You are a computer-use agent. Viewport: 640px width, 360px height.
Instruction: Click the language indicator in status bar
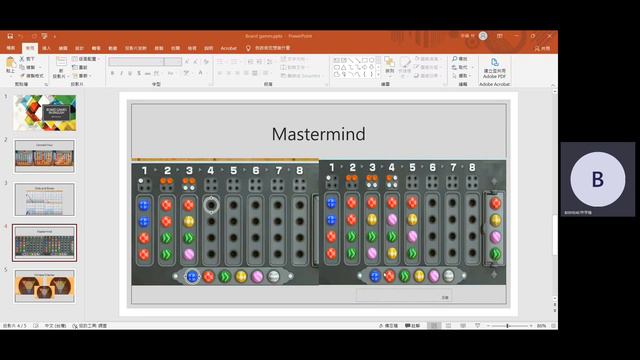(55, 326)
